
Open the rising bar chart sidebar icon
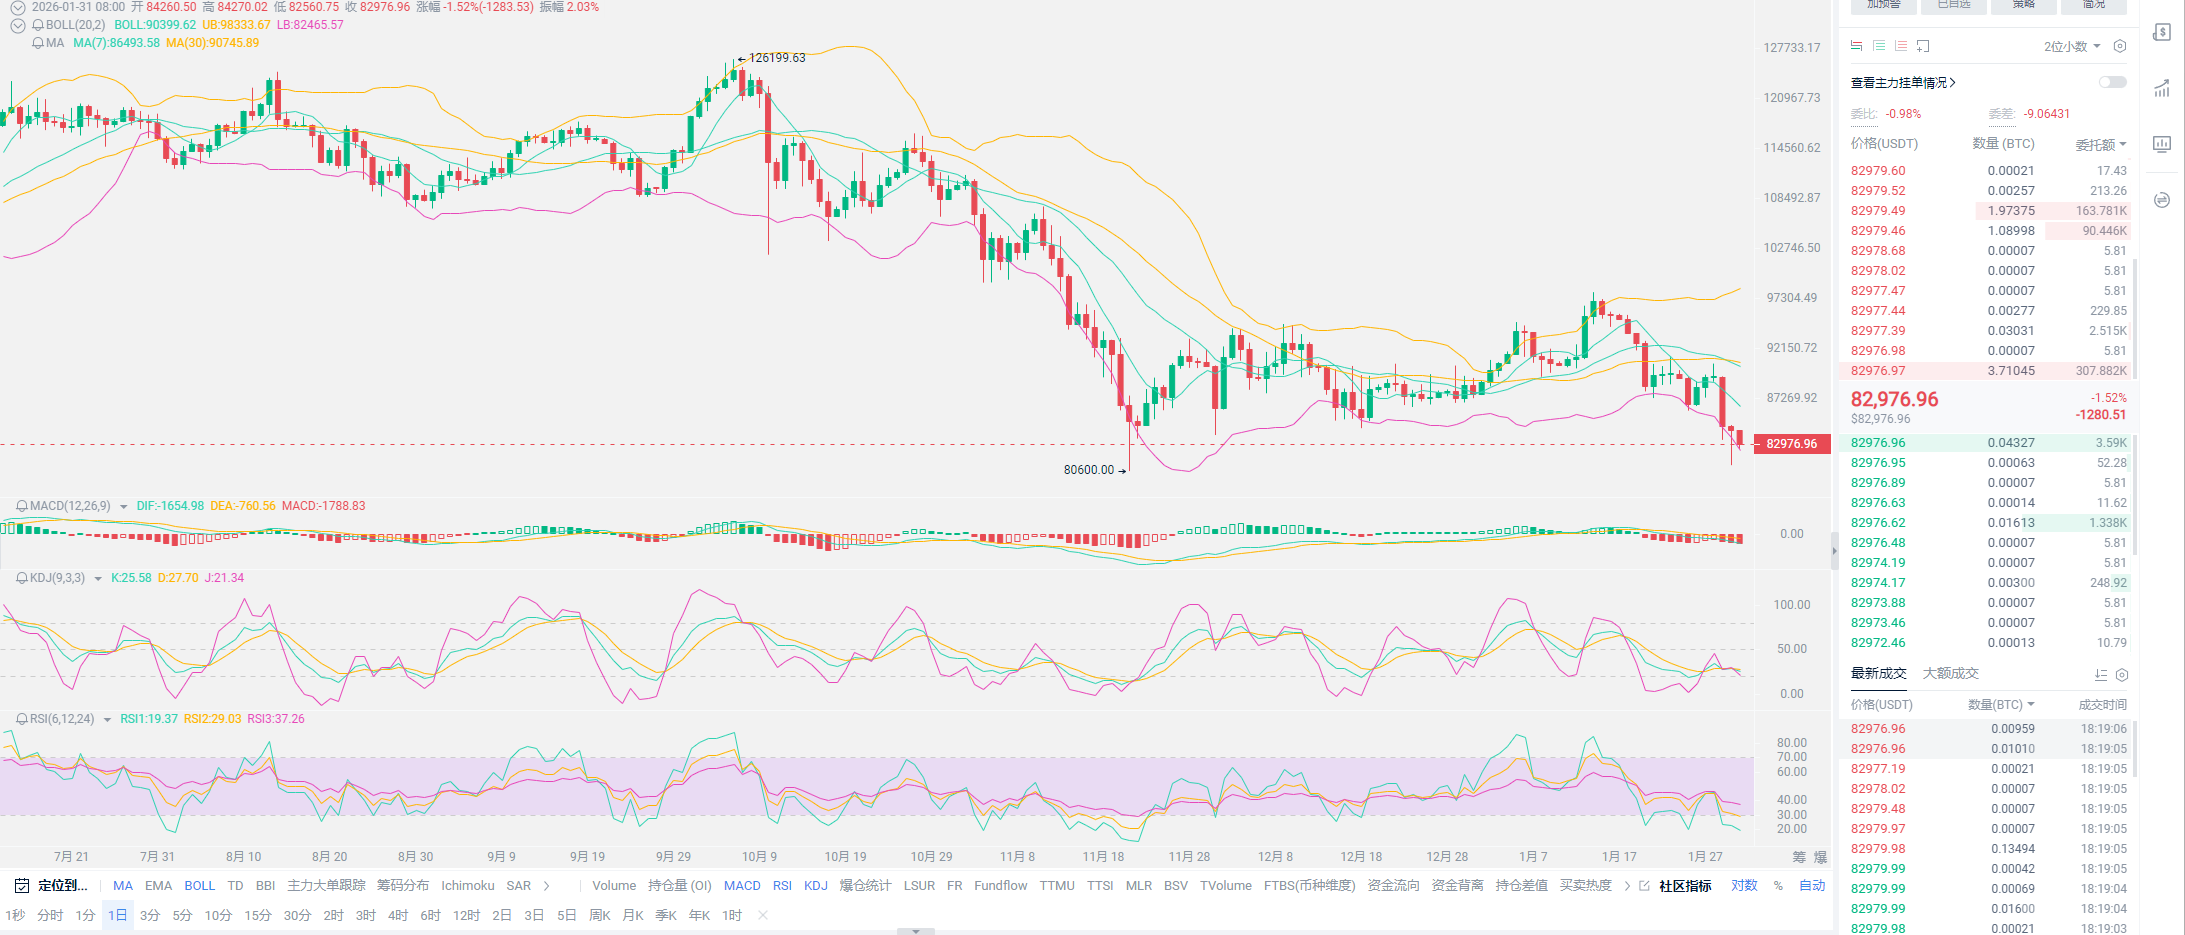(2162, 89)
